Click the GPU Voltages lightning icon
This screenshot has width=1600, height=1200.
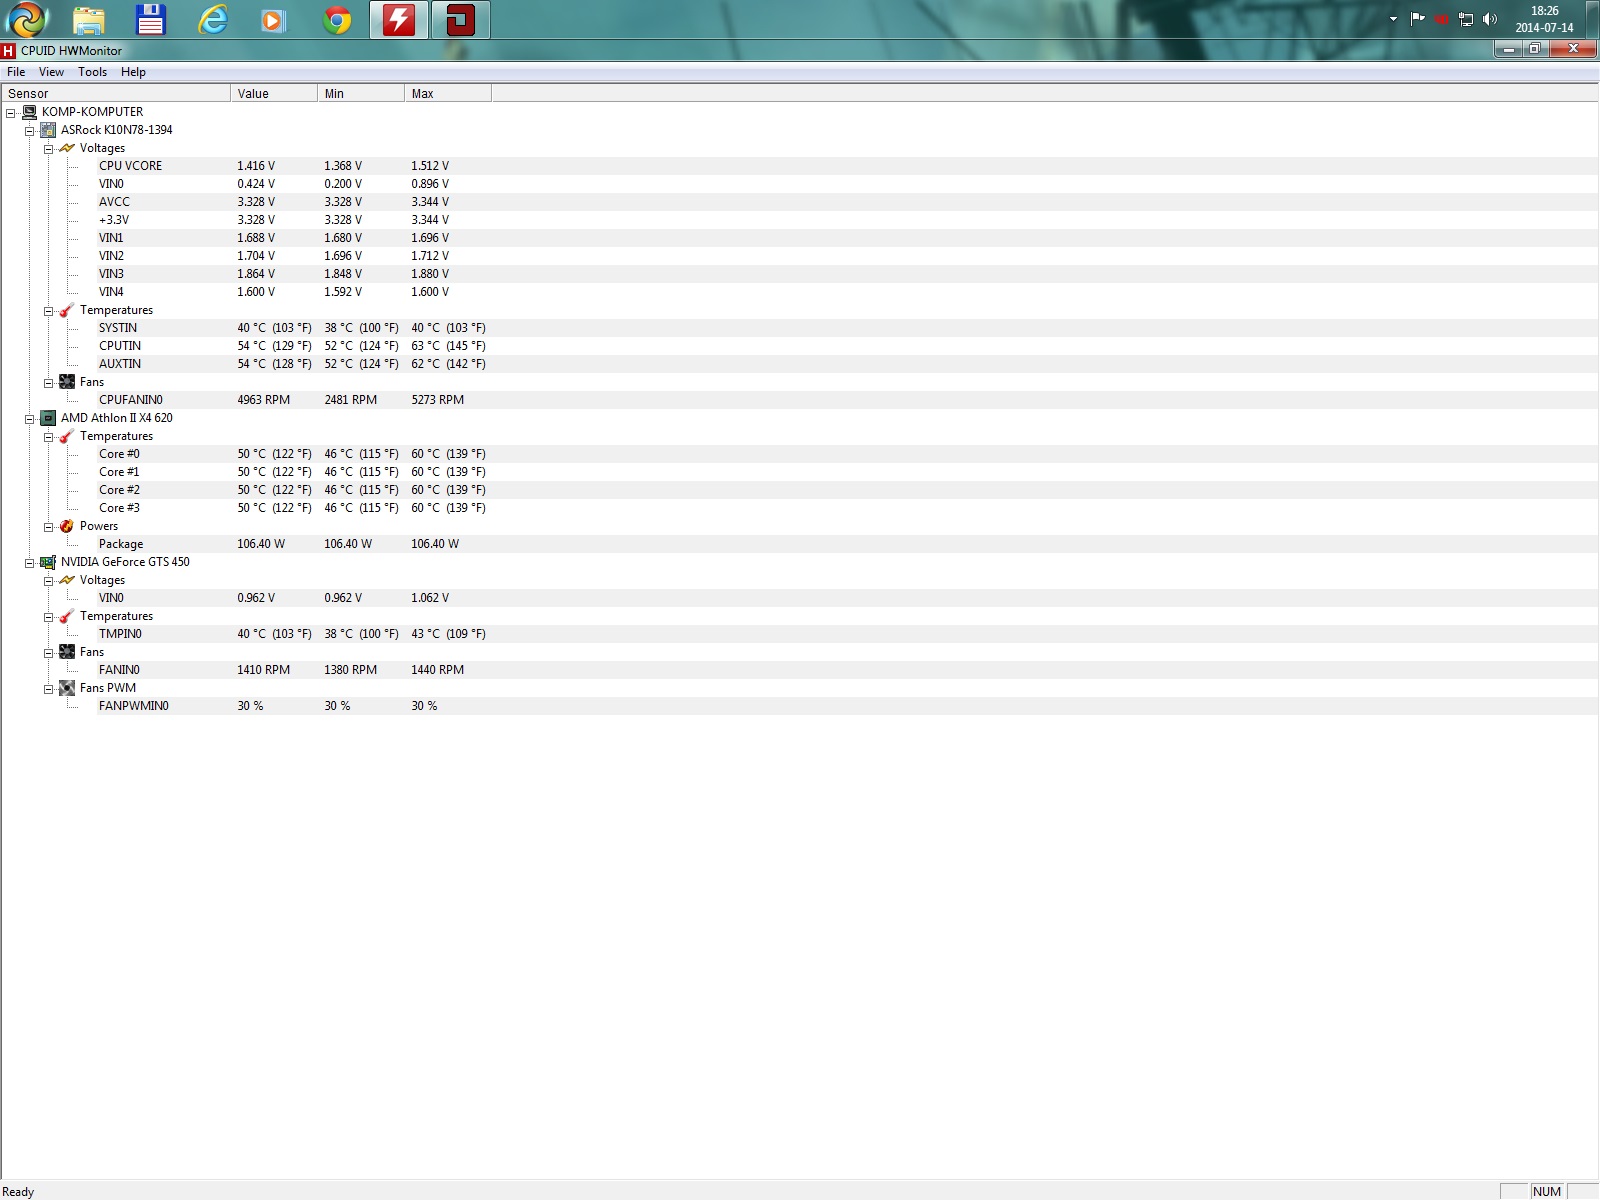click(67, 580)
